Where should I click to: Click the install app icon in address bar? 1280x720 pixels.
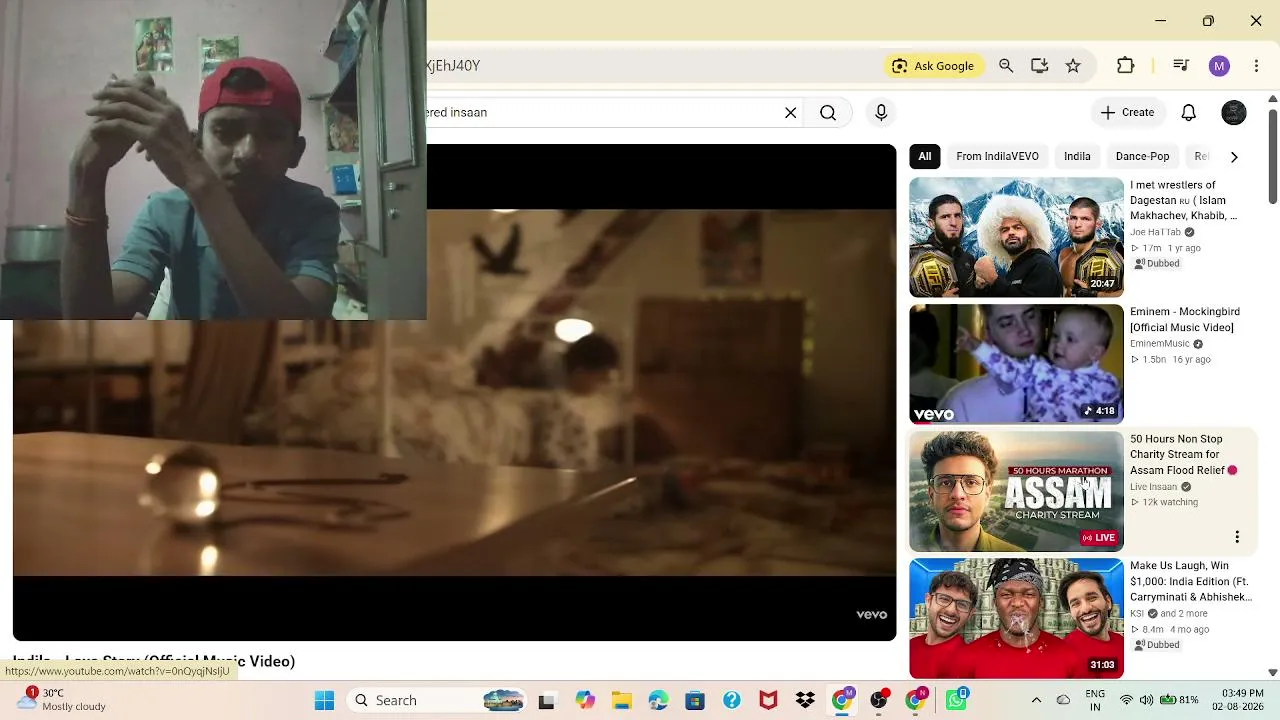coord(1040,66)
